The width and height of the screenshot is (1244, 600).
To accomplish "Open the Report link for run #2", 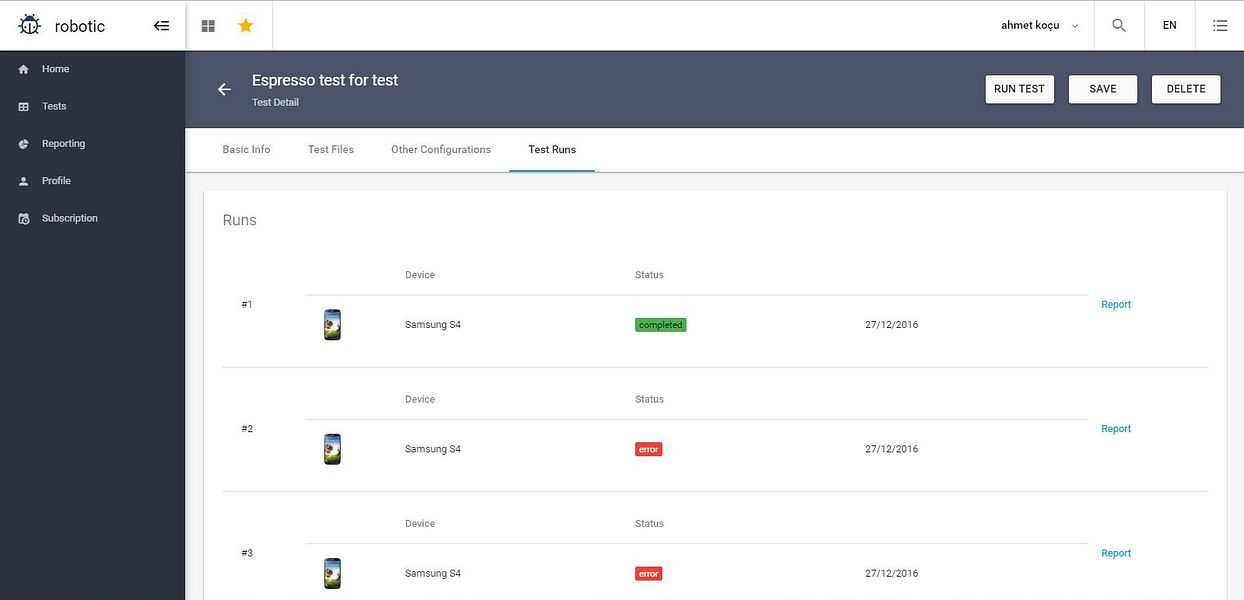I will pyautogui.click(x=1116, y=429).
